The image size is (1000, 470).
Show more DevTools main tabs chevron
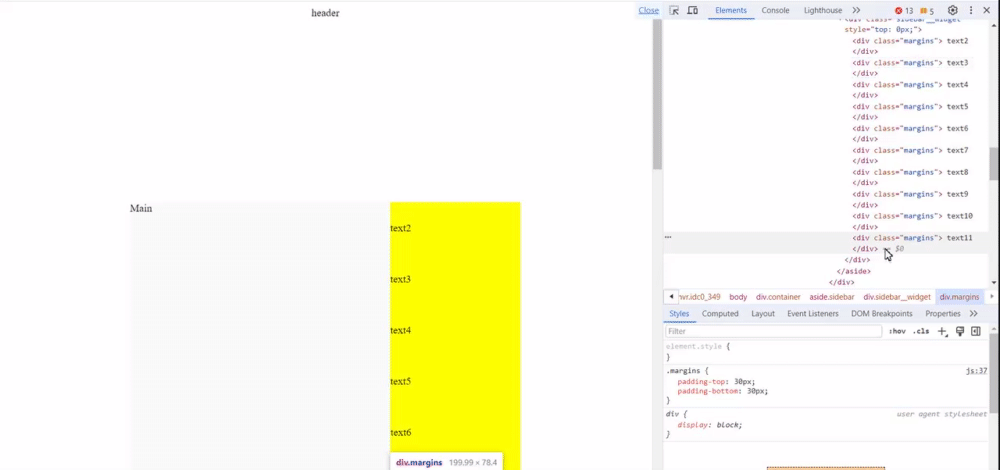(856, 10)
